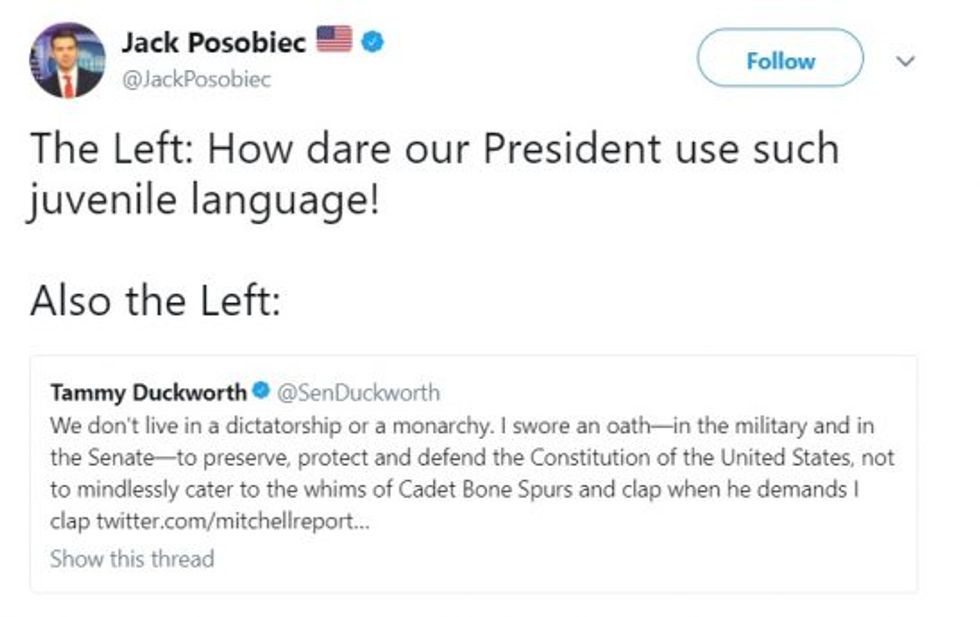Screen dimensions: 980x617
Task: Open the Jack Posobiec display name link
Action: pos(214,42)
